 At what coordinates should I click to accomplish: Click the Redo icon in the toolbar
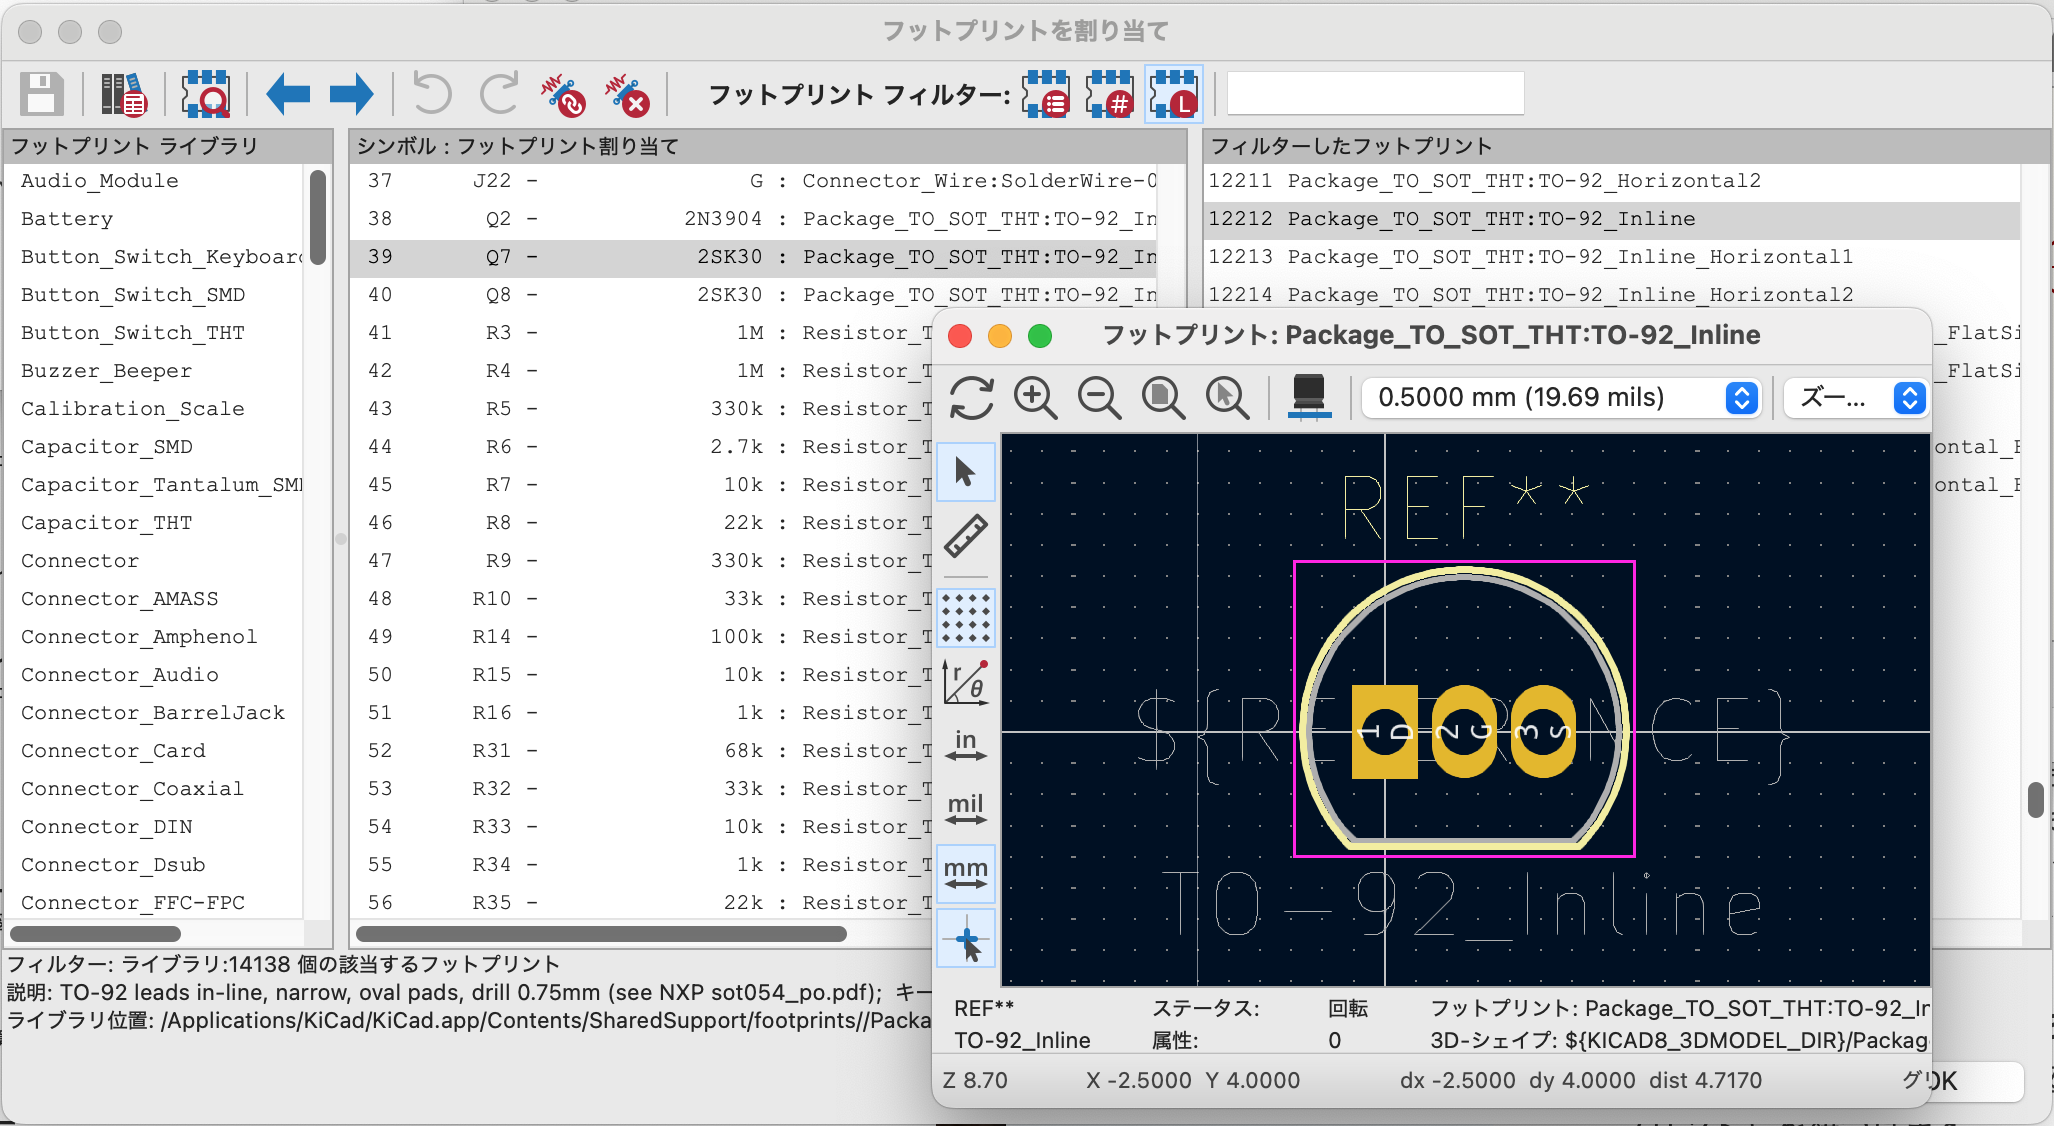coord(498,95)
